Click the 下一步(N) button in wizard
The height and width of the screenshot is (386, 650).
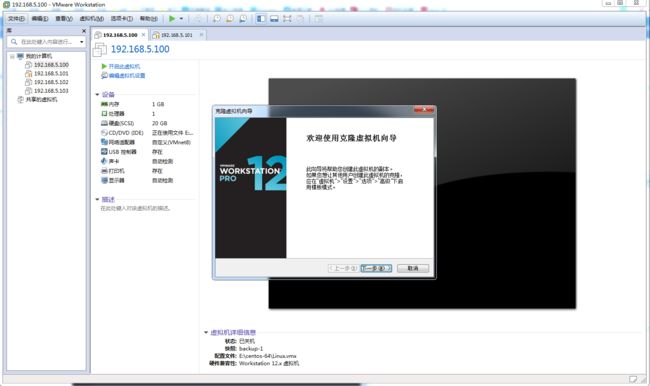click(x=376, y=268)
